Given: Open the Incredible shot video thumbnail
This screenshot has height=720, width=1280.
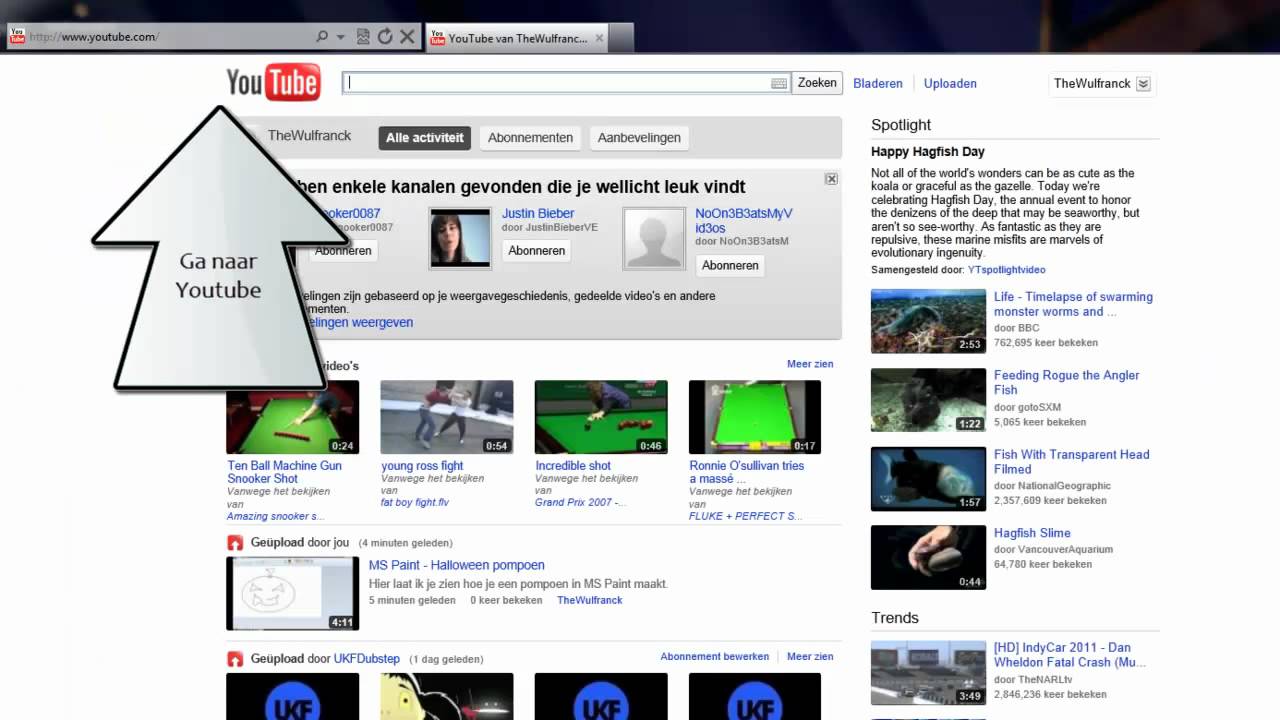Looking at the screenshot, I should pos(601,417).
